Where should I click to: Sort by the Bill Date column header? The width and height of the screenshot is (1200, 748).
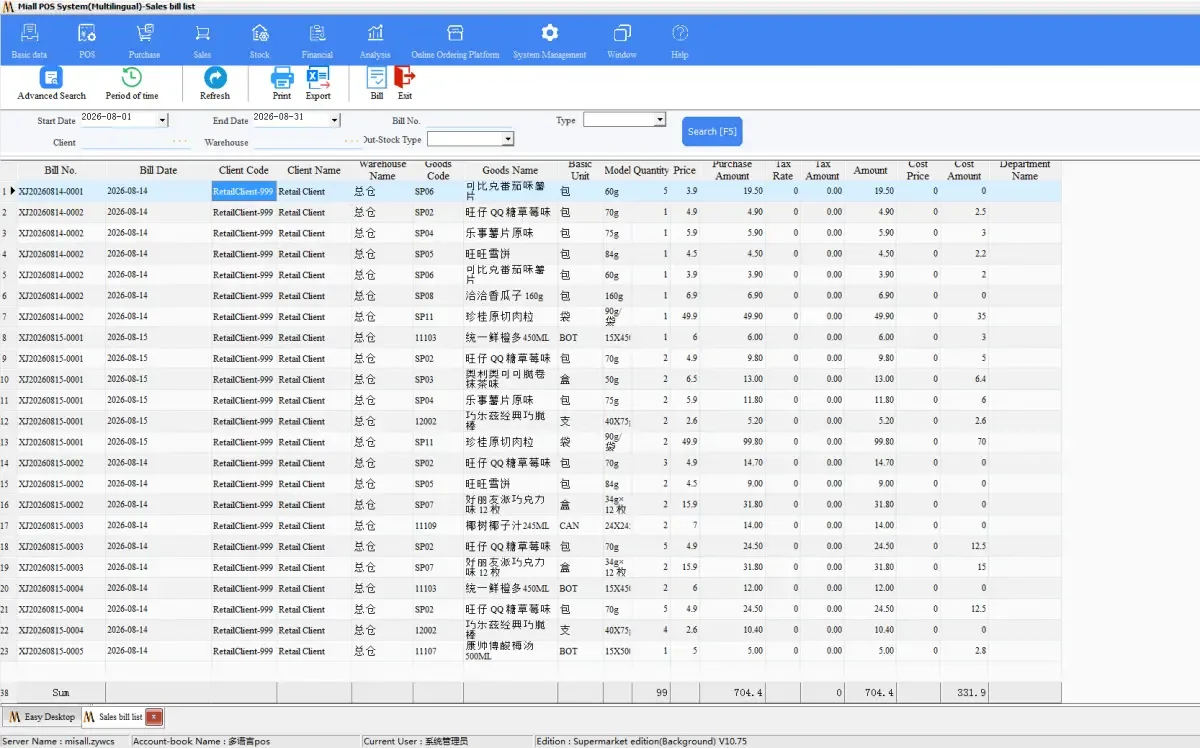[x=158, y=170]
